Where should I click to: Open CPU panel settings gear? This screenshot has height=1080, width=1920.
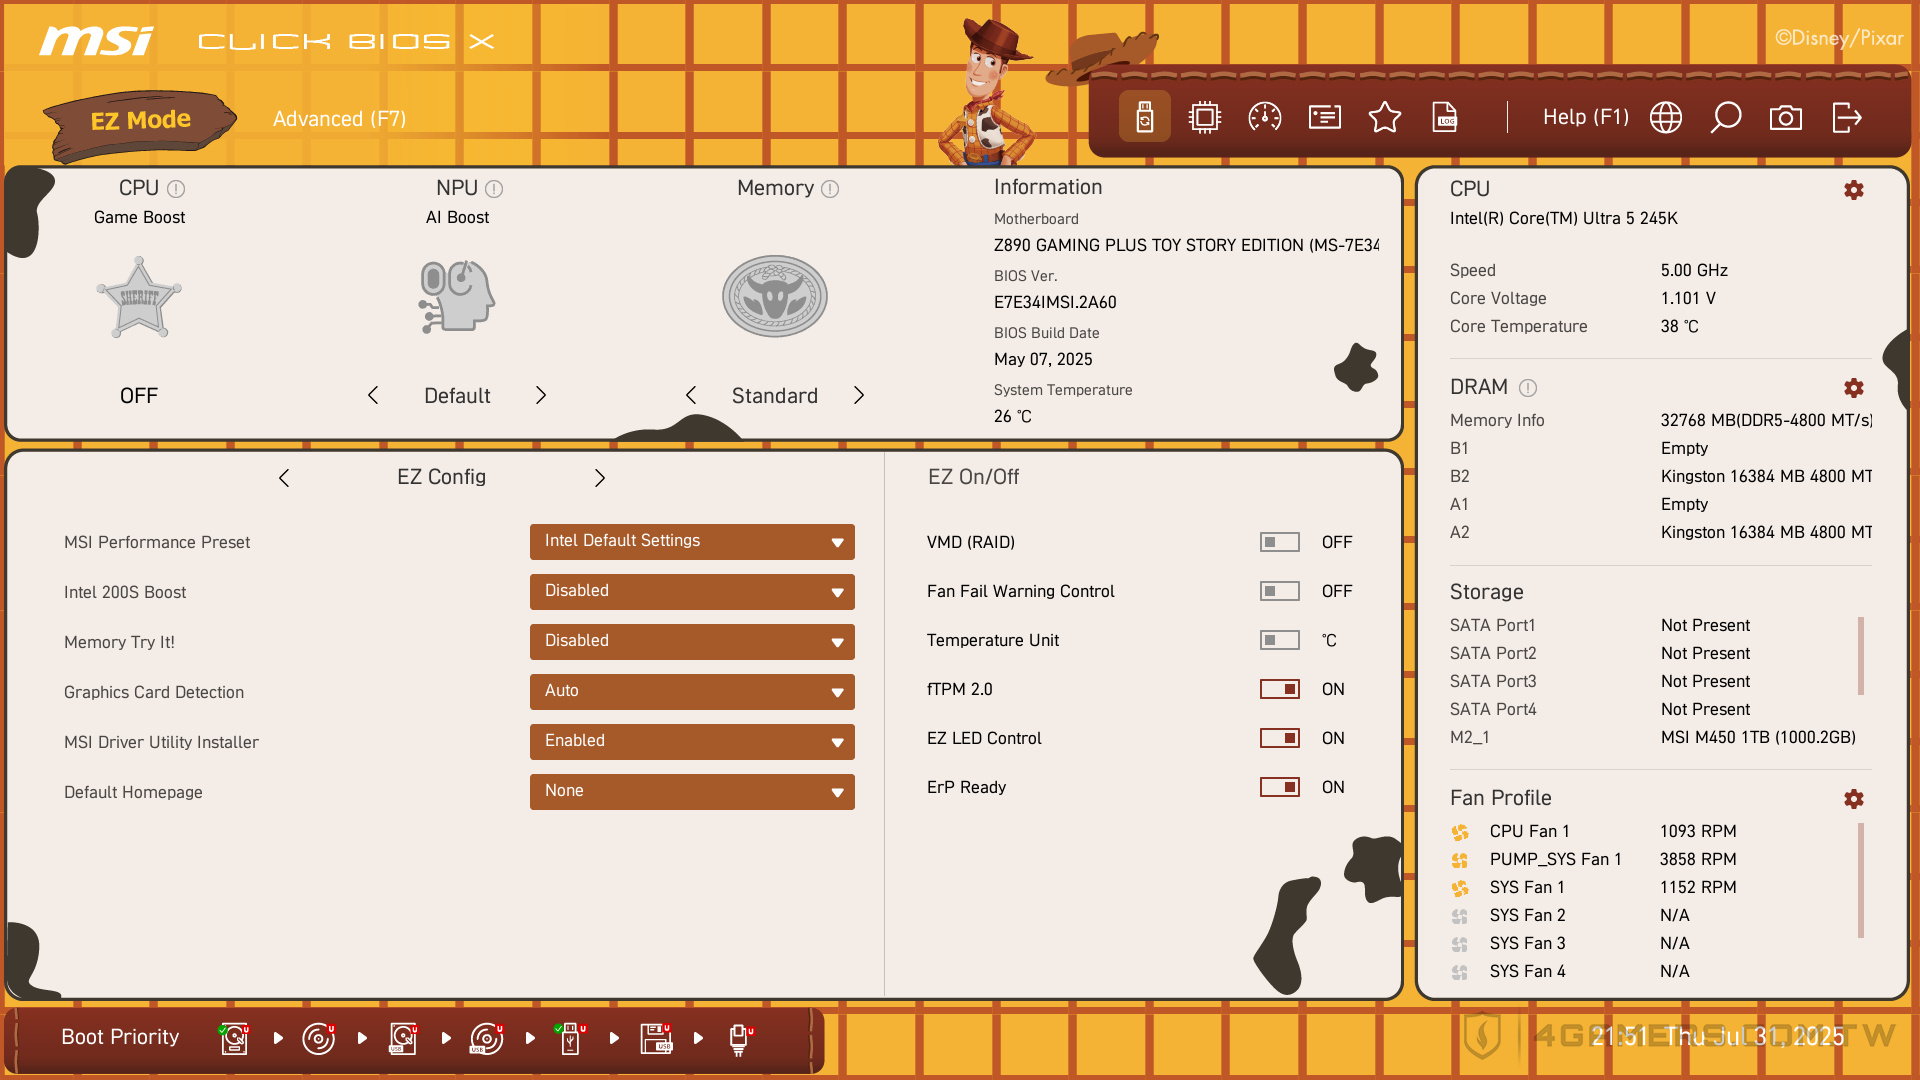(x=1854, y=190)
